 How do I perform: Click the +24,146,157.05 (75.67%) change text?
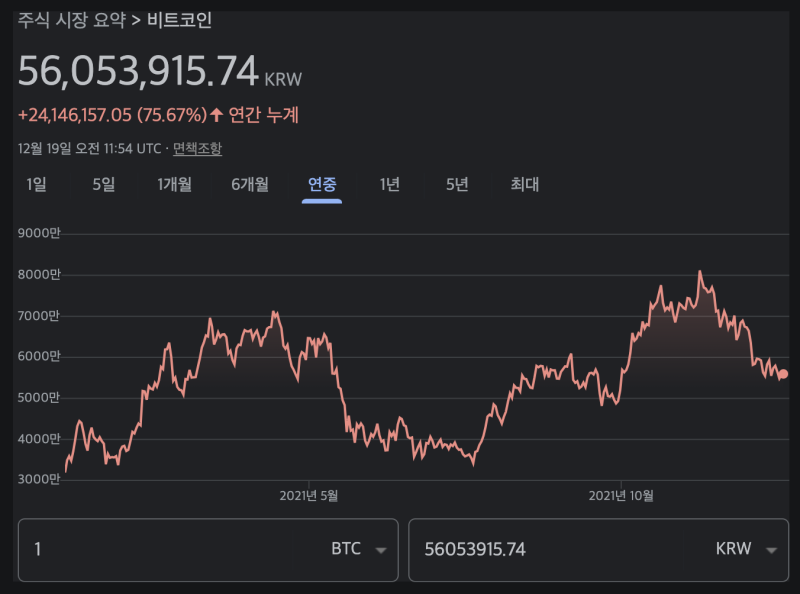pos(112,115)
